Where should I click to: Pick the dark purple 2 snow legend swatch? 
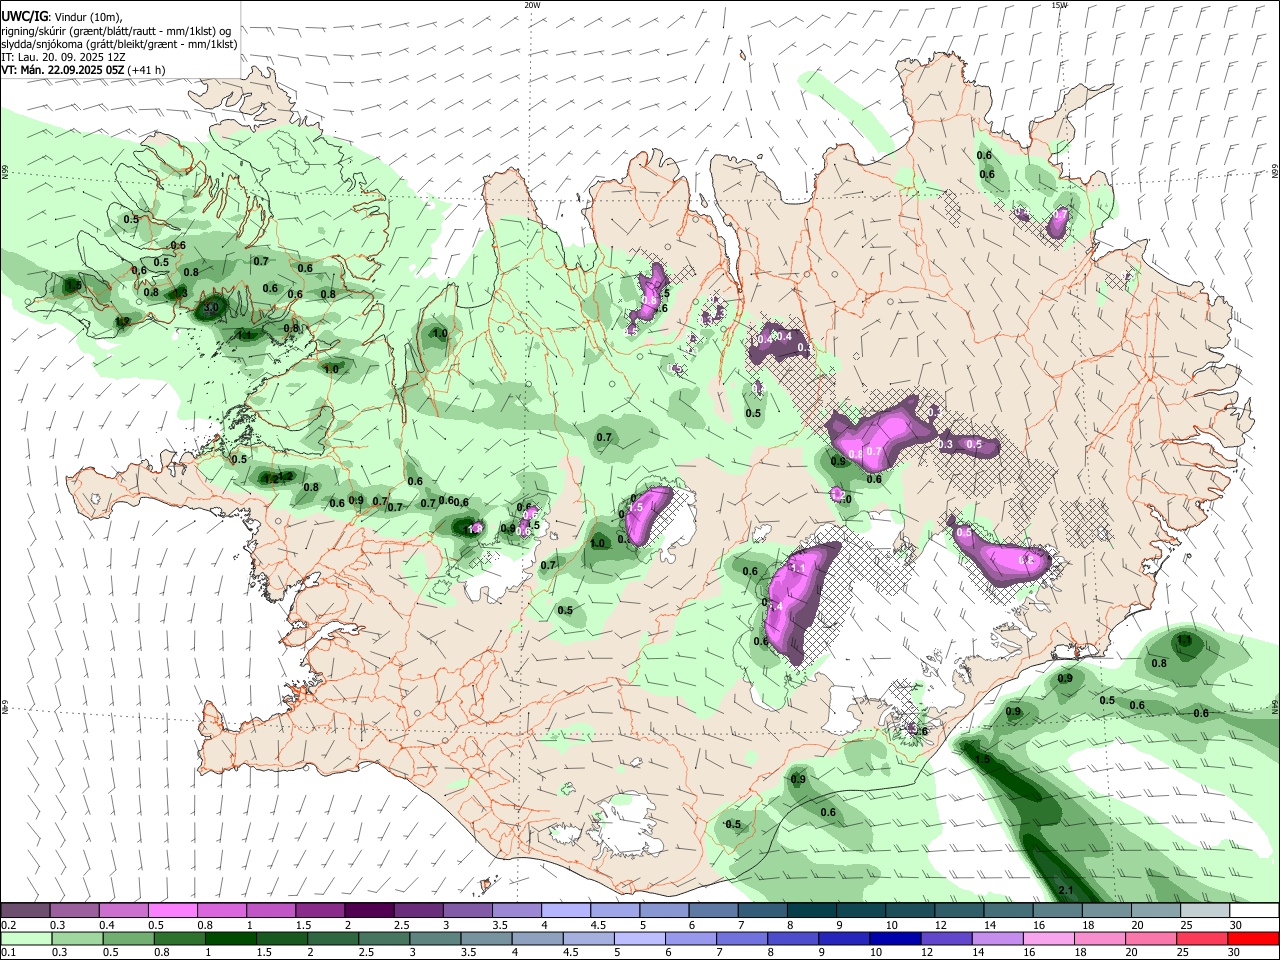[369, 911]
